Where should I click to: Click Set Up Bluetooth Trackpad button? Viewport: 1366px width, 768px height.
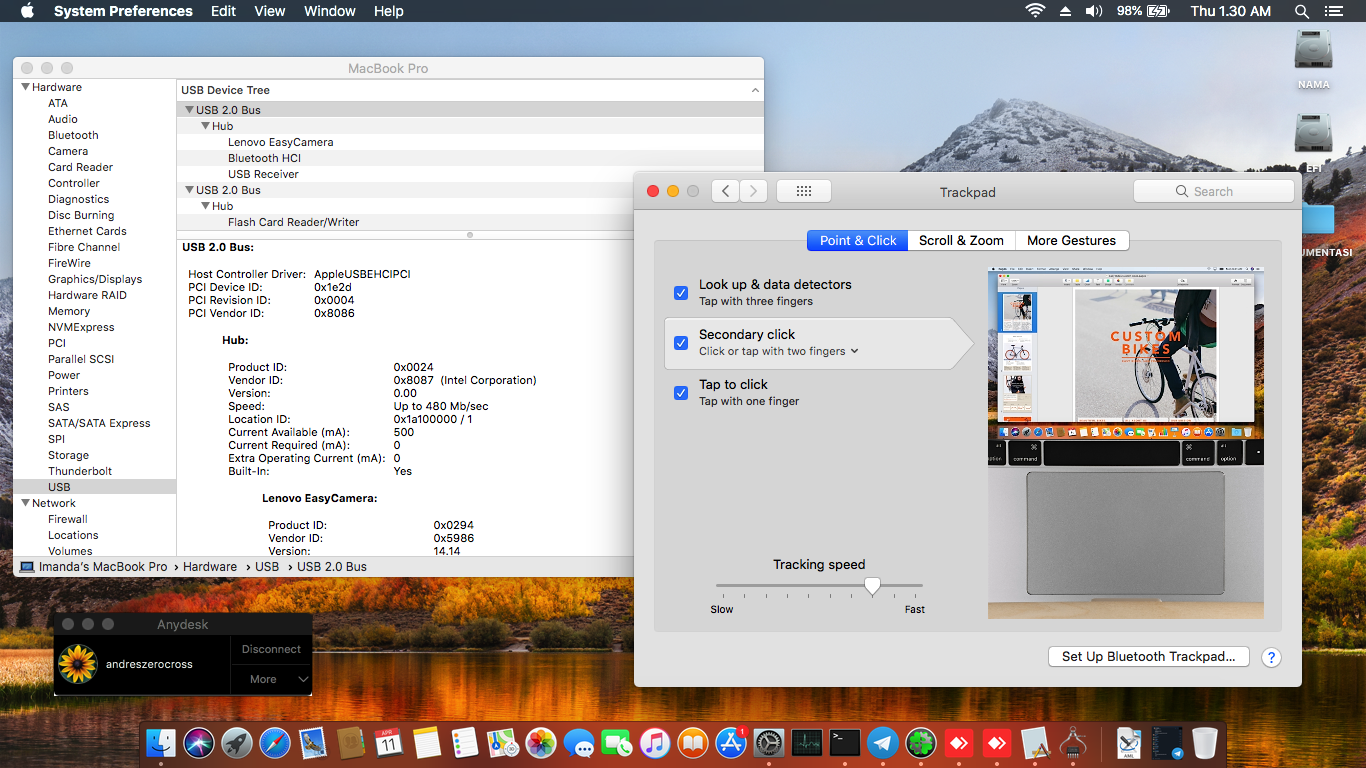tap(1148, 657)
